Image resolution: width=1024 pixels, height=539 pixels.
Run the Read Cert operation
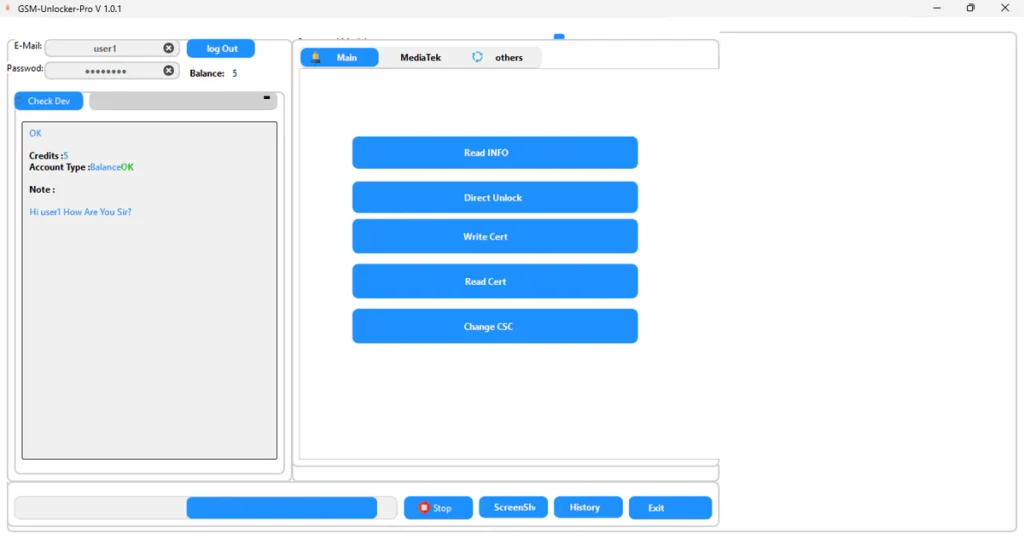[x=494, y=282]
